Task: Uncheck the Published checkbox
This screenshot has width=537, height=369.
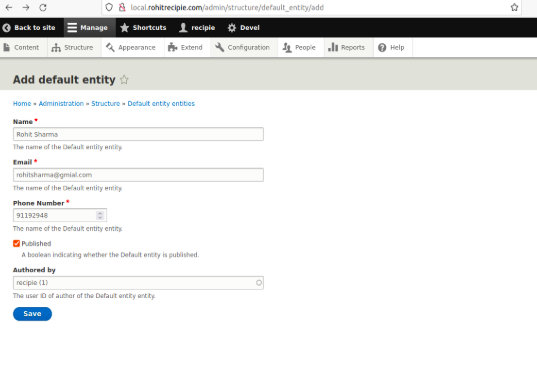Action: [16, 244]
